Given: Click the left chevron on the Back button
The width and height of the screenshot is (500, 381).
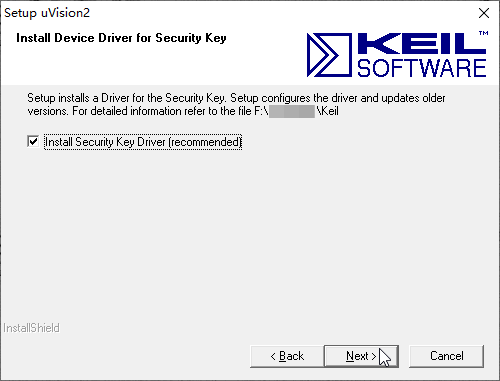Looking at the screenshot, I should 273,357.
